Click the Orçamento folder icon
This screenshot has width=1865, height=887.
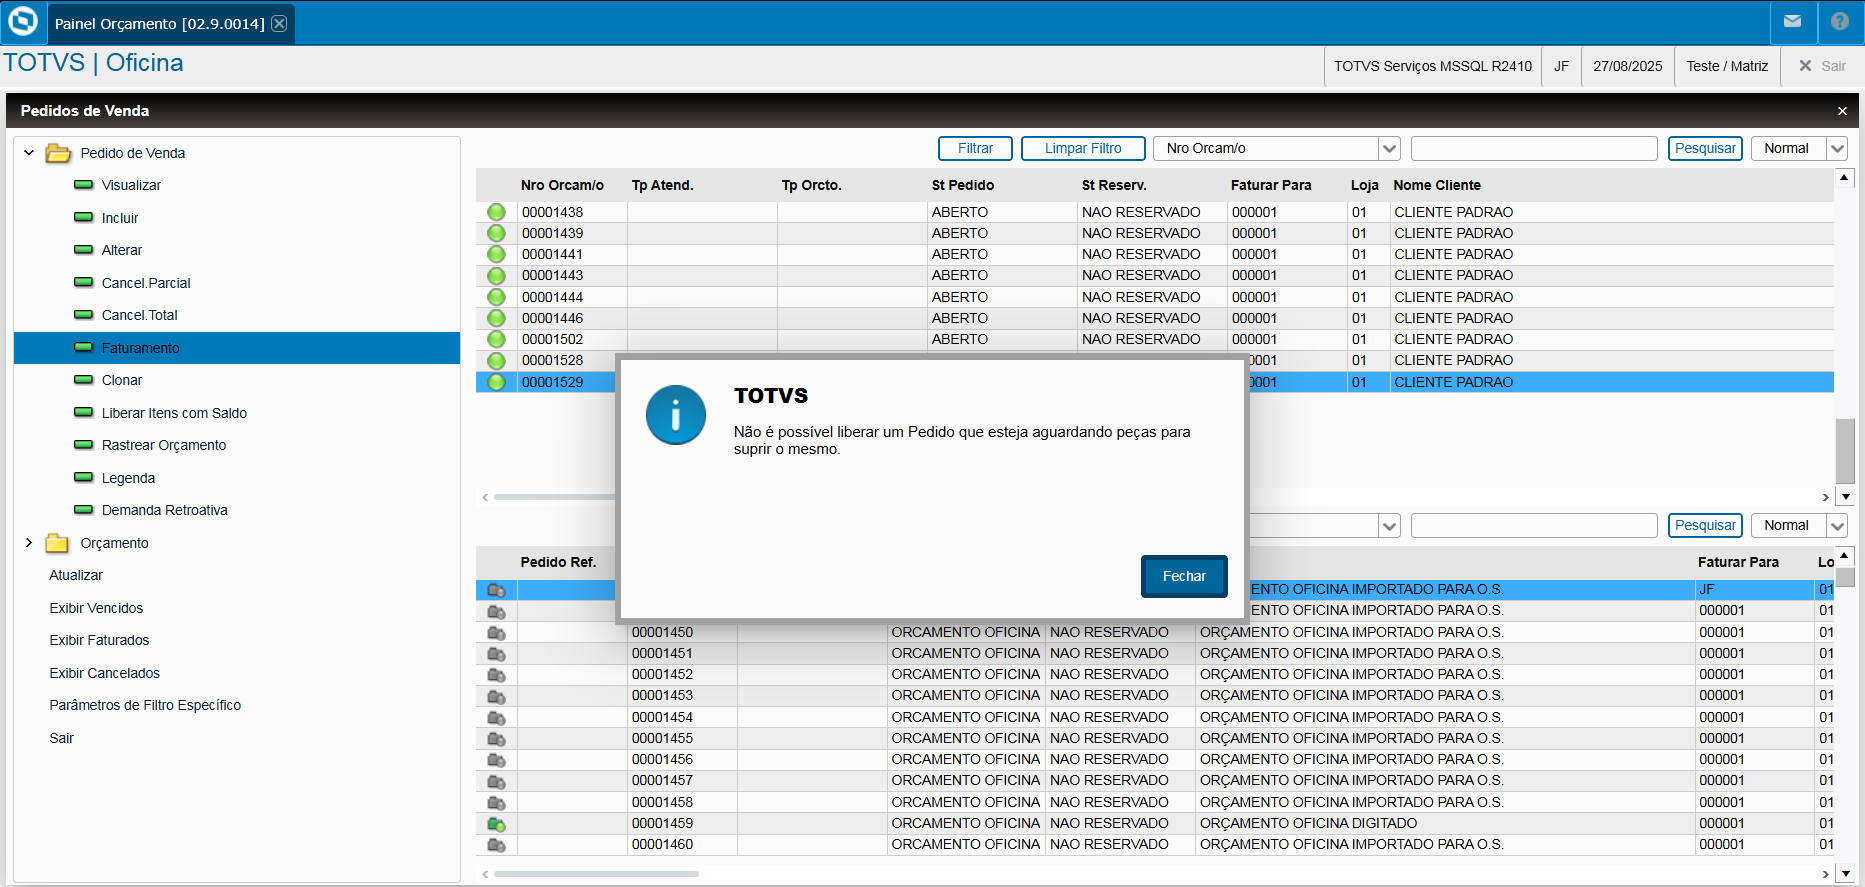tap(57, 543)
